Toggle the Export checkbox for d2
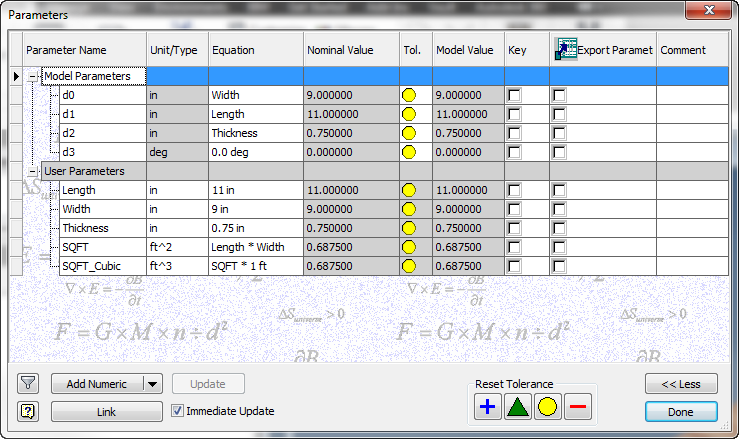The image size is (739, 439). click(x=559, y=133)
